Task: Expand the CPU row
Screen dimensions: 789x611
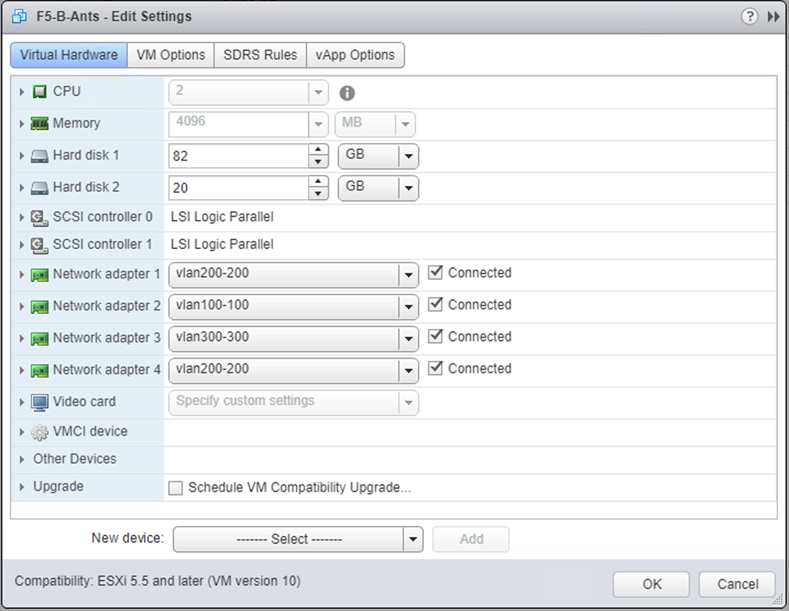Action: (x=22, y=92)
